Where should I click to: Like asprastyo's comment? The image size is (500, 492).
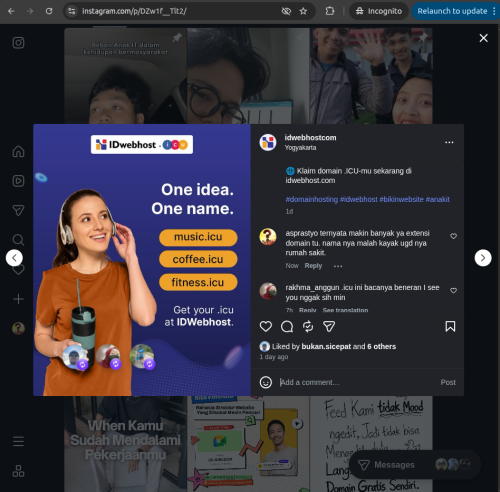[x=453, y=236]
